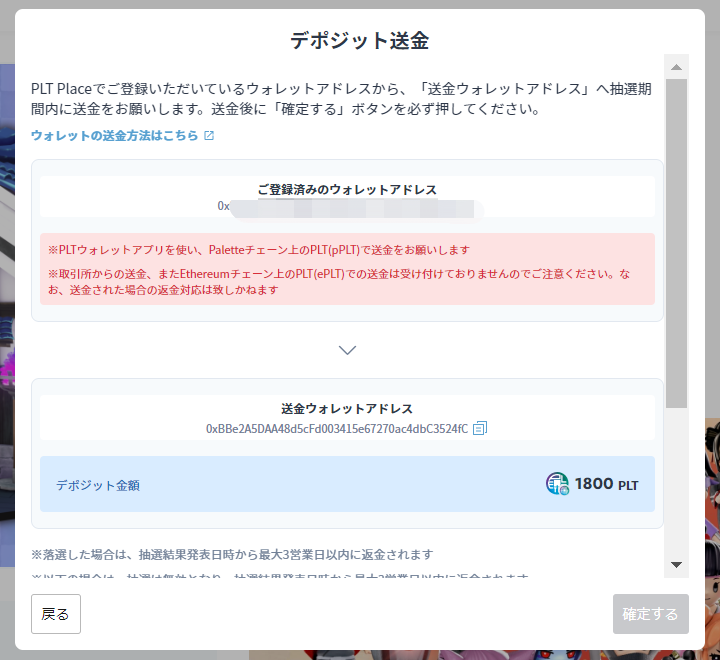This screenshot has width=720, height=660.
Task: Click the デポジット金額 label
Action: pyautogui.click(x=98, y=485)
